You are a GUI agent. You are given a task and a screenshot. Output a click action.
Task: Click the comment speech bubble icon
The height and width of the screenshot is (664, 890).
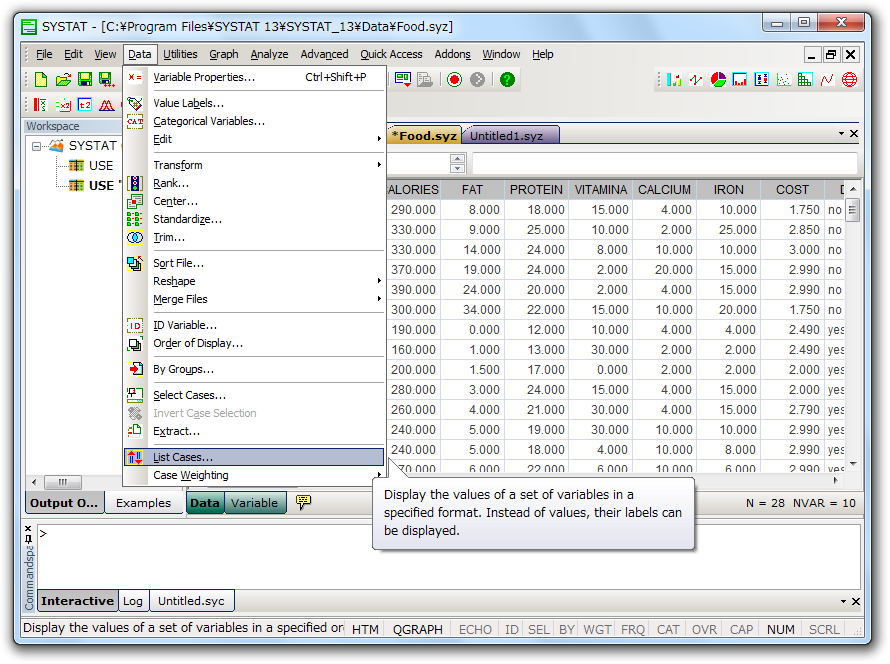pos(303,502)
